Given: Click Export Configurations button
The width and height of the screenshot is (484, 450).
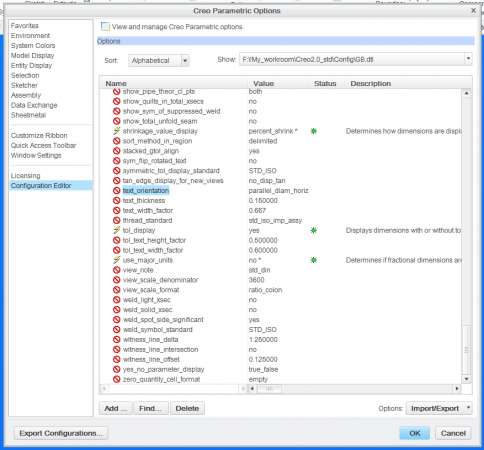Looking at the screenshot, I should tap(61, 433).
